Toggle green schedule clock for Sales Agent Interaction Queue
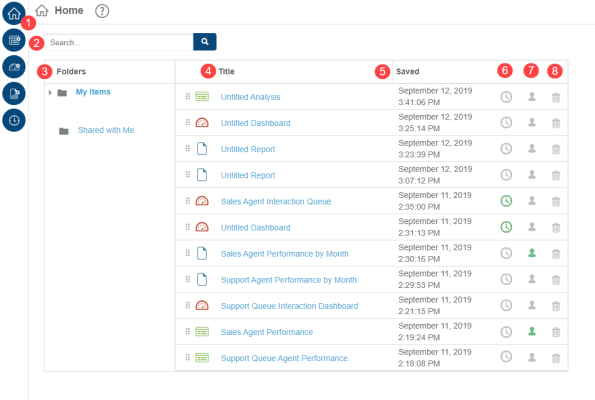 click(506, 201)
